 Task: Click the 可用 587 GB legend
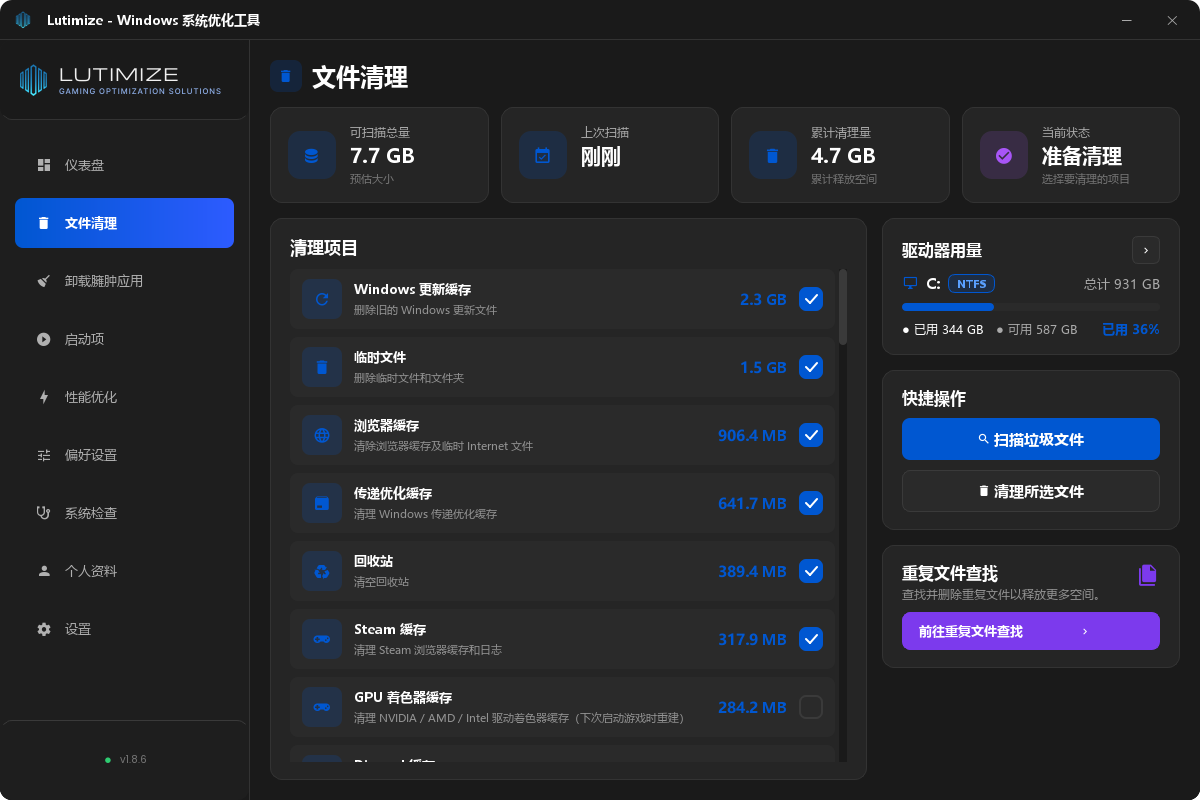(x=1037, y=329)
